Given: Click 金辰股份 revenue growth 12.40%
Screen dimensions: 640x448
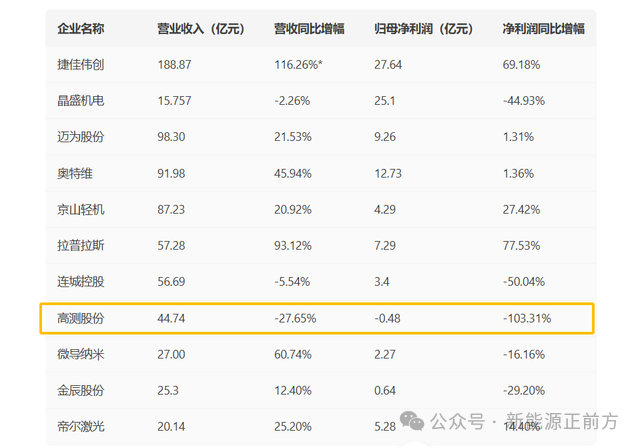Looking at the screenshot, I should point(293,390).
